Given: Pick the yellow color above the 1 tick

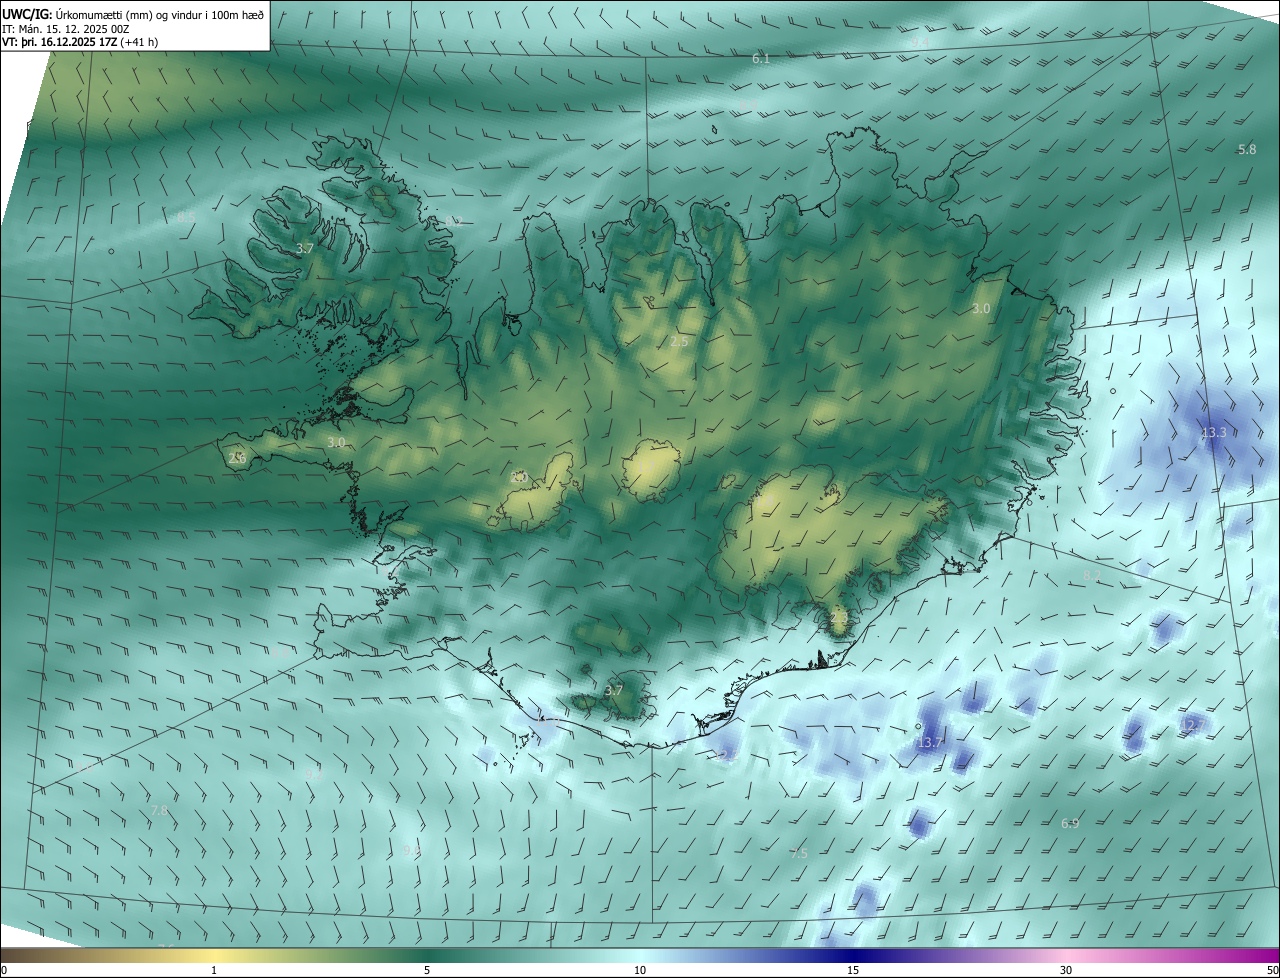Looking at the screenshot, I should tap(214, 956).
